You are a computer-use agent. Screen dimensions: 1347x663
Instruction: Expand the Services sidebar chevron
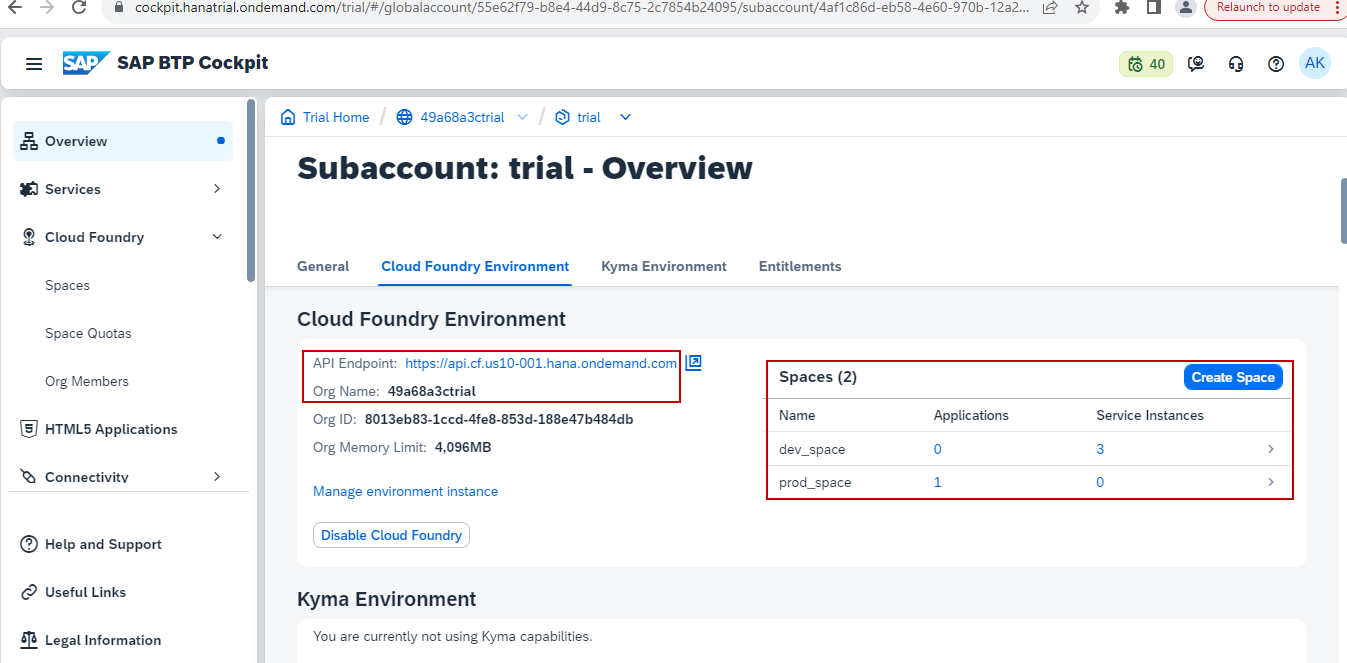[217, 189]
